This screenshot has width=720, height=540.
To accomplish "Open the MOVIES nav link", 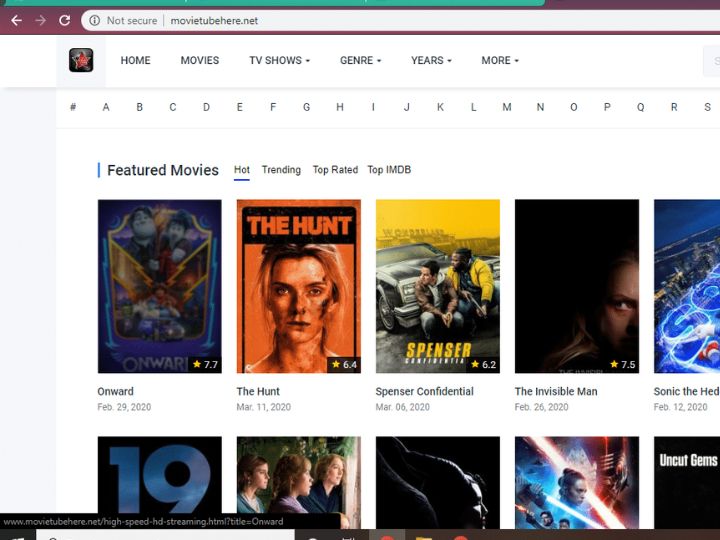I will tap(200, 61).
